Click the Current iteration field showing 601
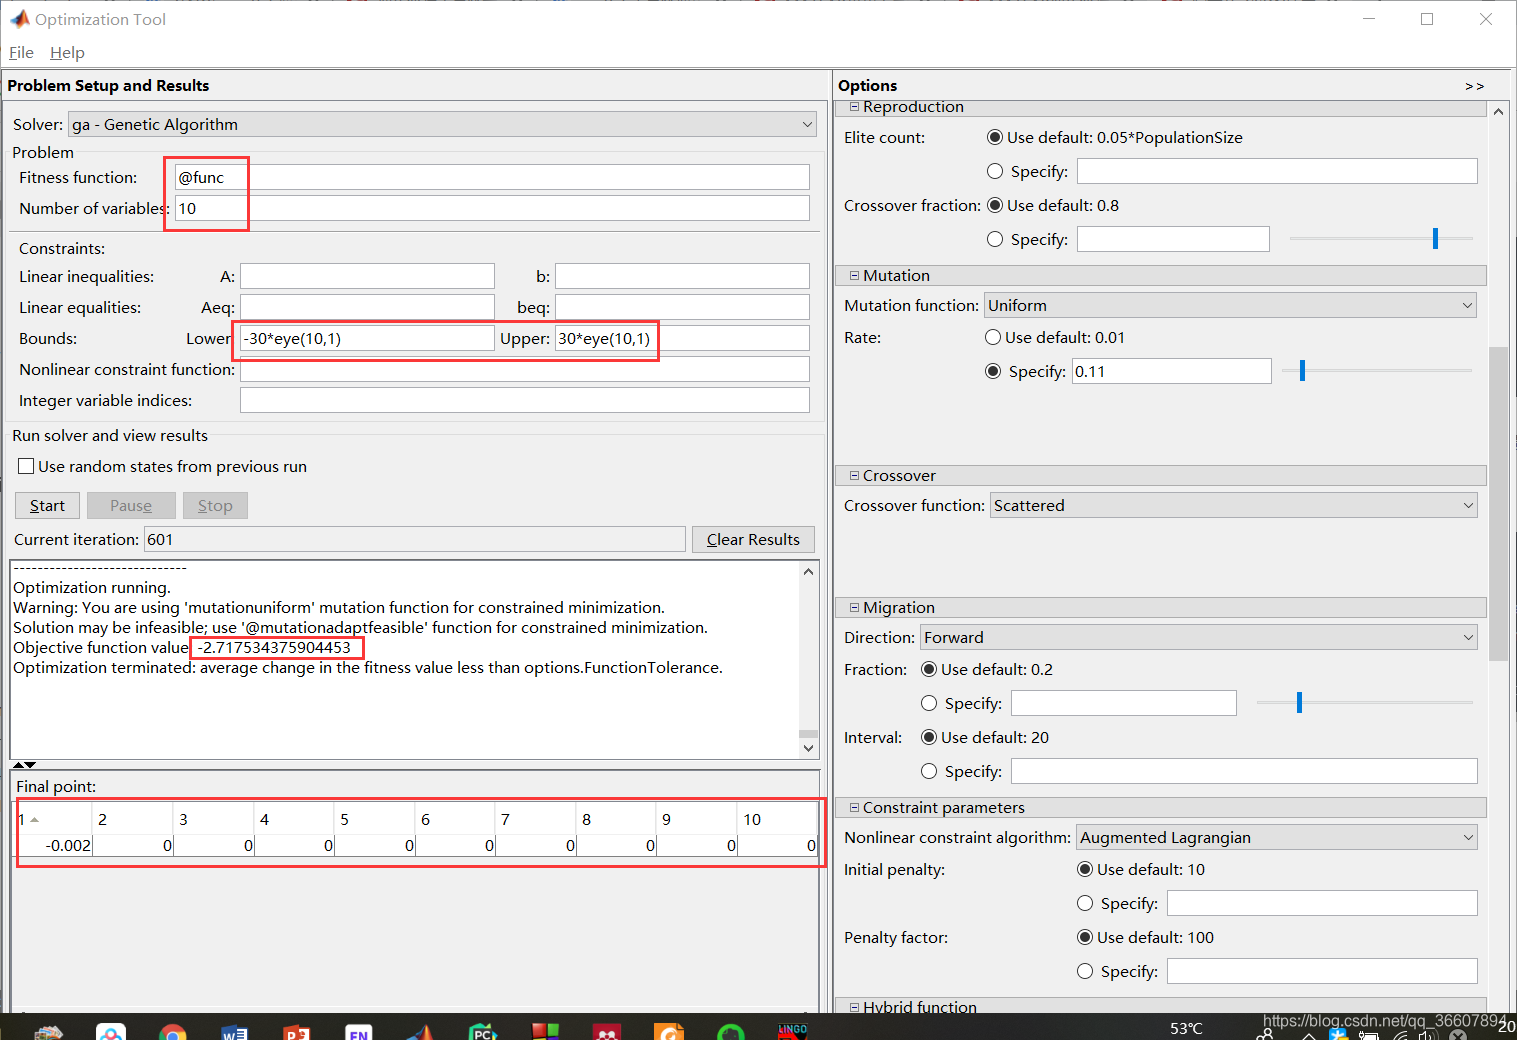Screen dimensions: 1517x1040 point(414,539)
